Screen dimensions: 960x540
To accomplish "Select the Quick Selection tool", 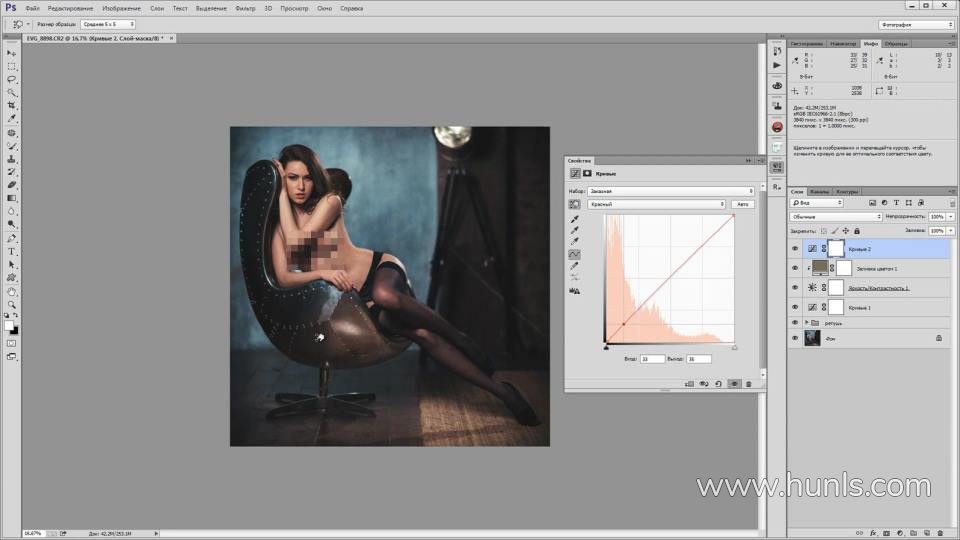I will tap(12, 92).
